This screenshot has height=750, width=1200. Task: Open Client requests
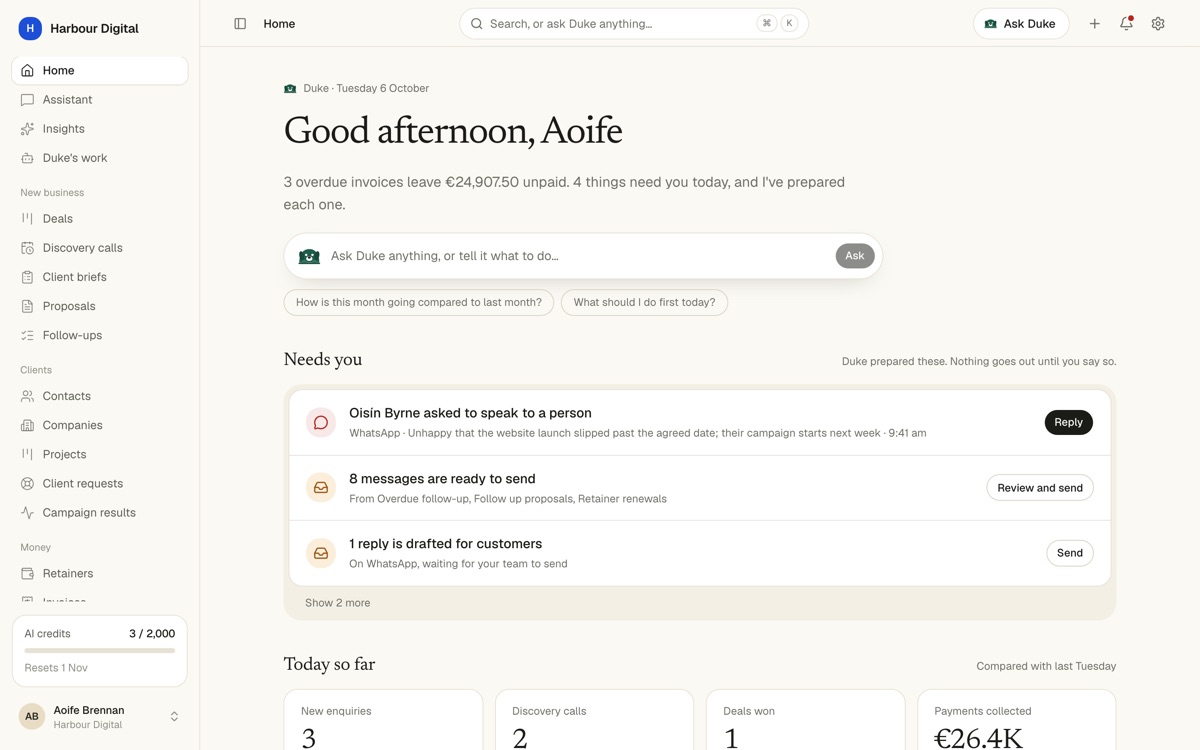point(100,483)
